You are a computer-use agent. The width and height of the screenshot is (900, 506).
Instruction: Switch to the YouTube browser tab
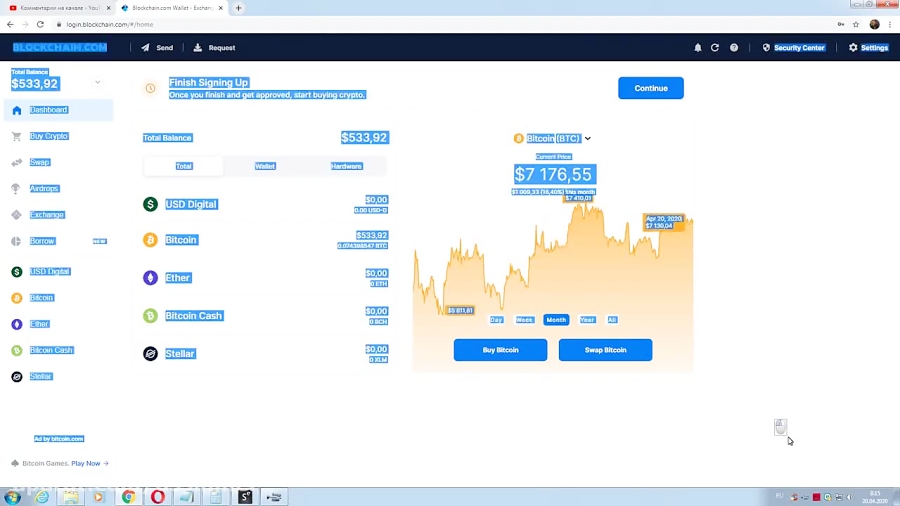pos(60,8)
